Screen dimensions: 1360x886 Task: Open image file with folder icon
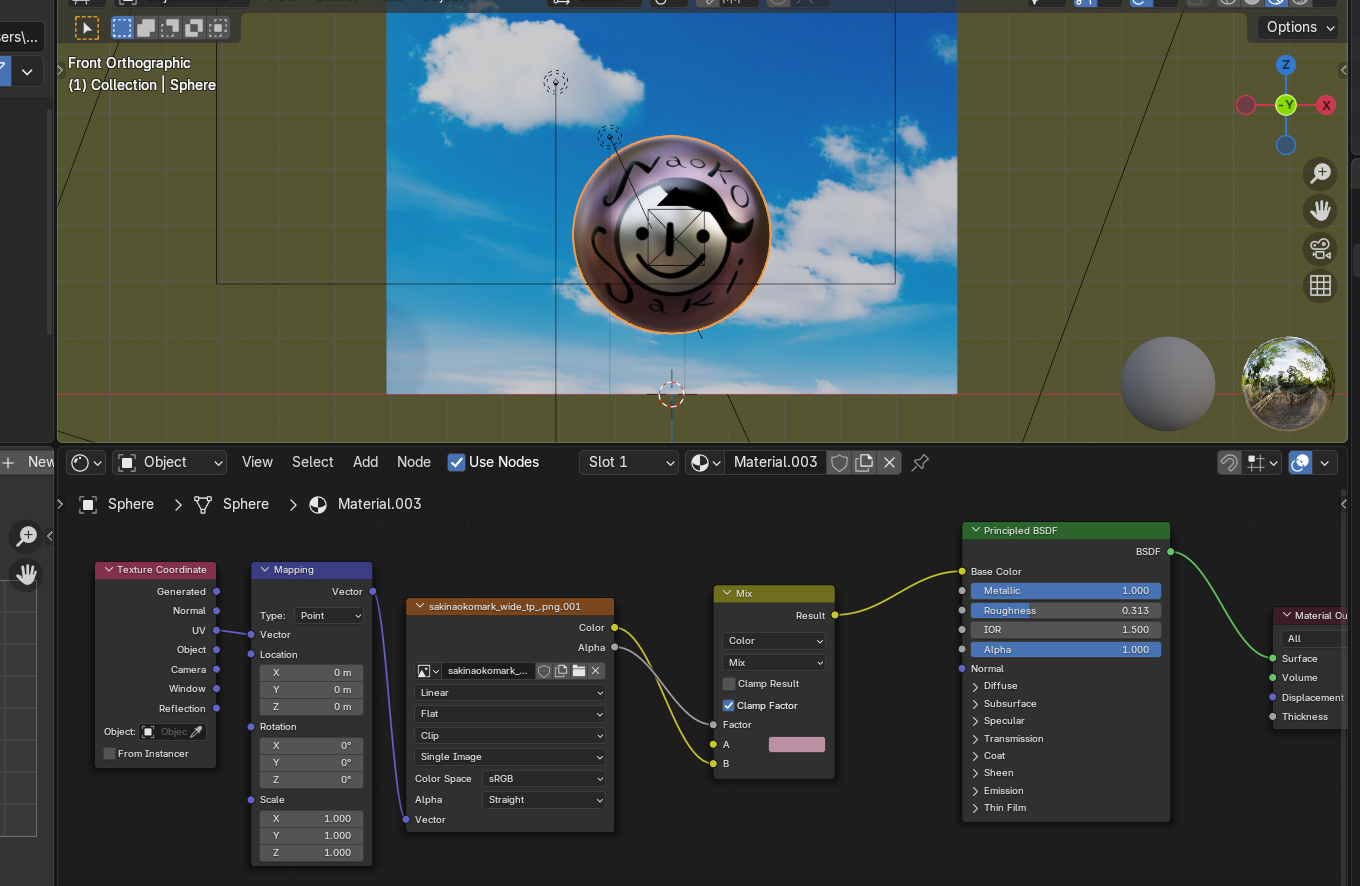pos(578,671)
